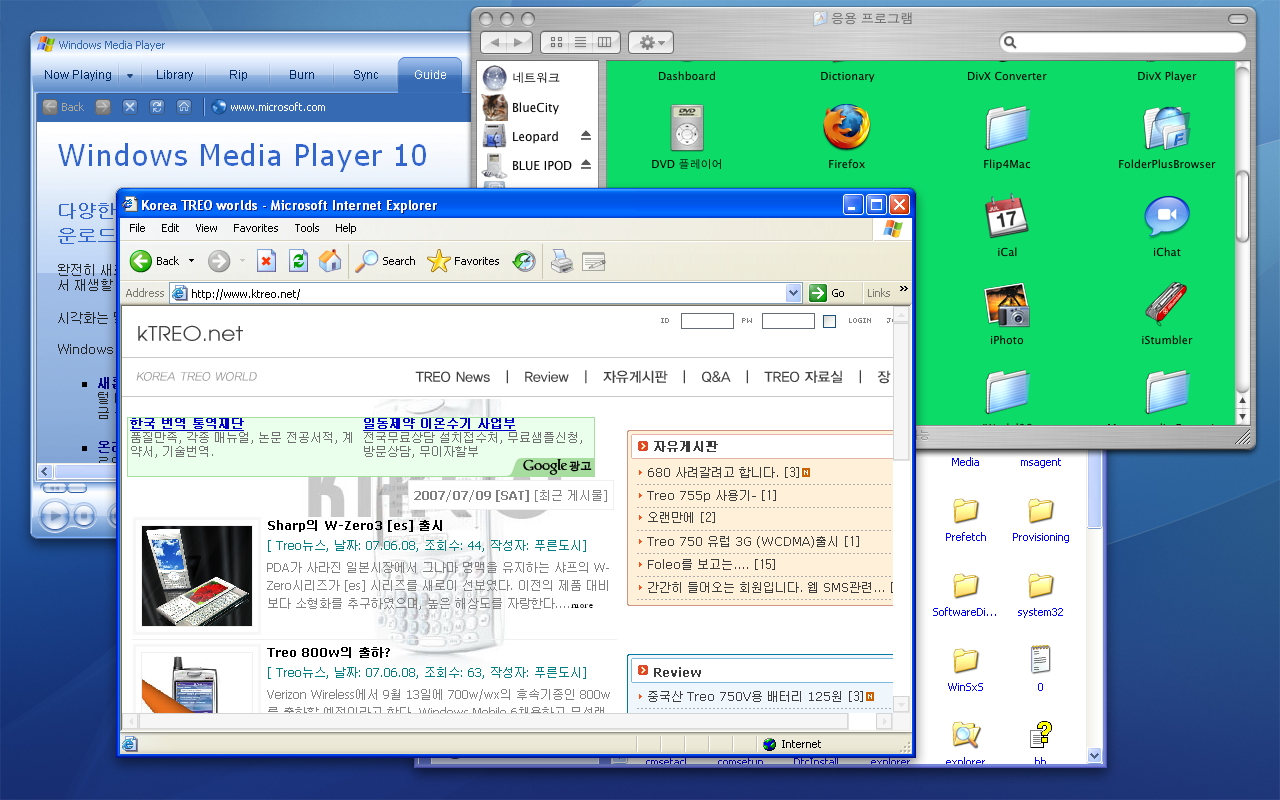
Task: Open the Search pane in Internet Explorer
Action: tap(386, 261)
